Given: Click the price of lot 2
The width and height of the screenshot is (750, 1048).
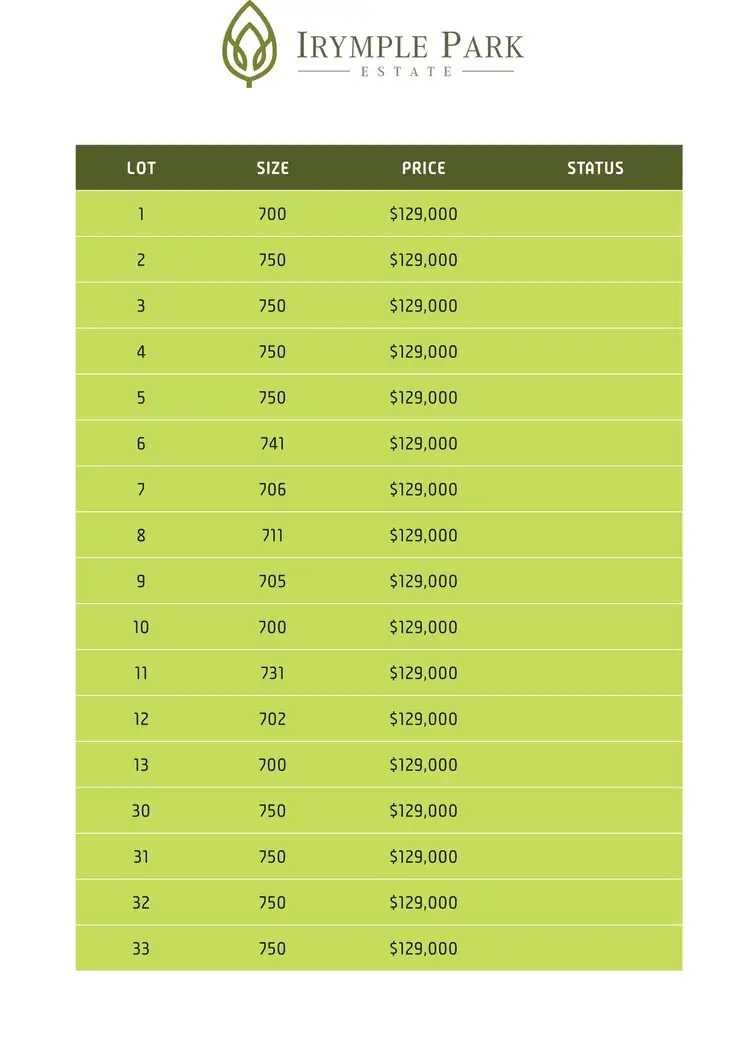Looking at the screenshot, I should [424, 259].
